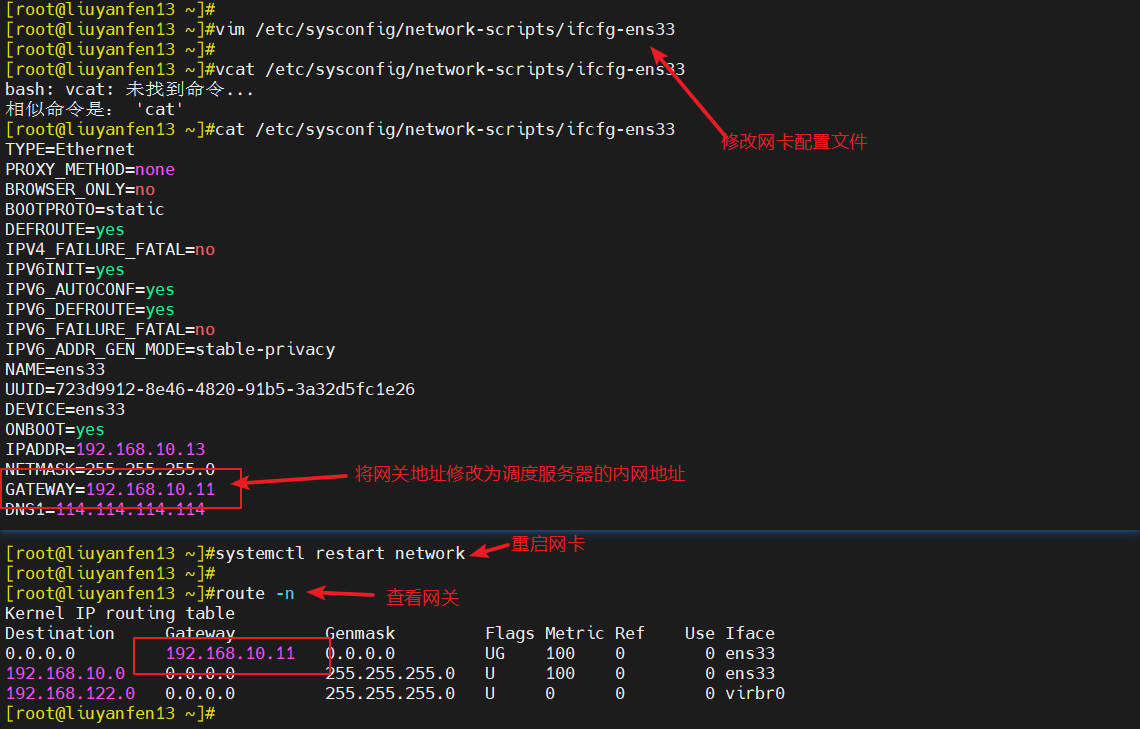This screenshot has width=1140, height=729.
Task: Click the 'Kernel IP routing table' heading
Action: pos(120,613)
